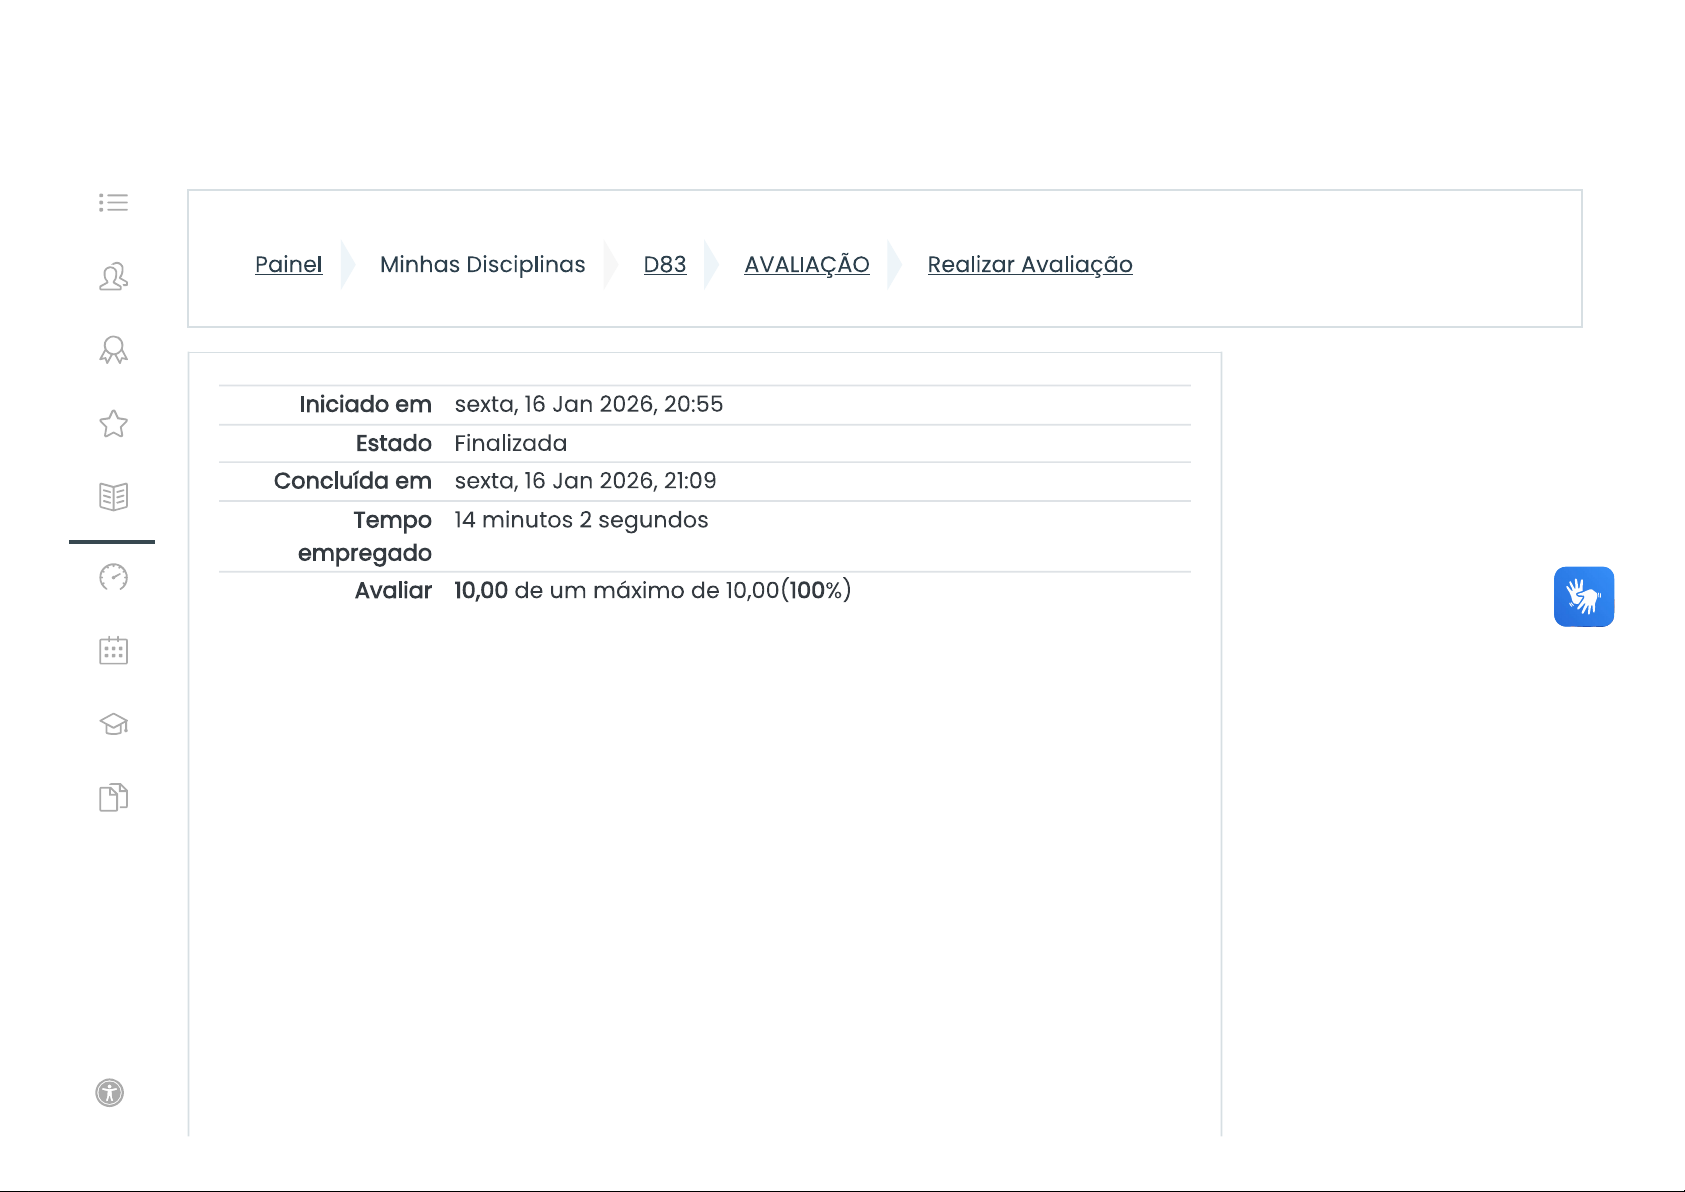
Task: Launch the blue sign language widget
Action: (x=1583, y=597)
